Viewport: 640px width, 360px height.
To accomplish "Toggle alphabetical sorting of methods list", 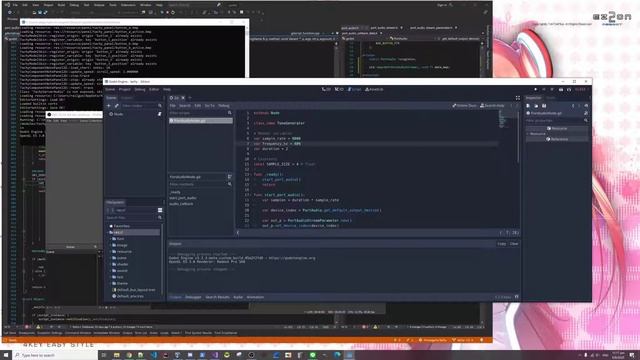I will coord(230,177).
